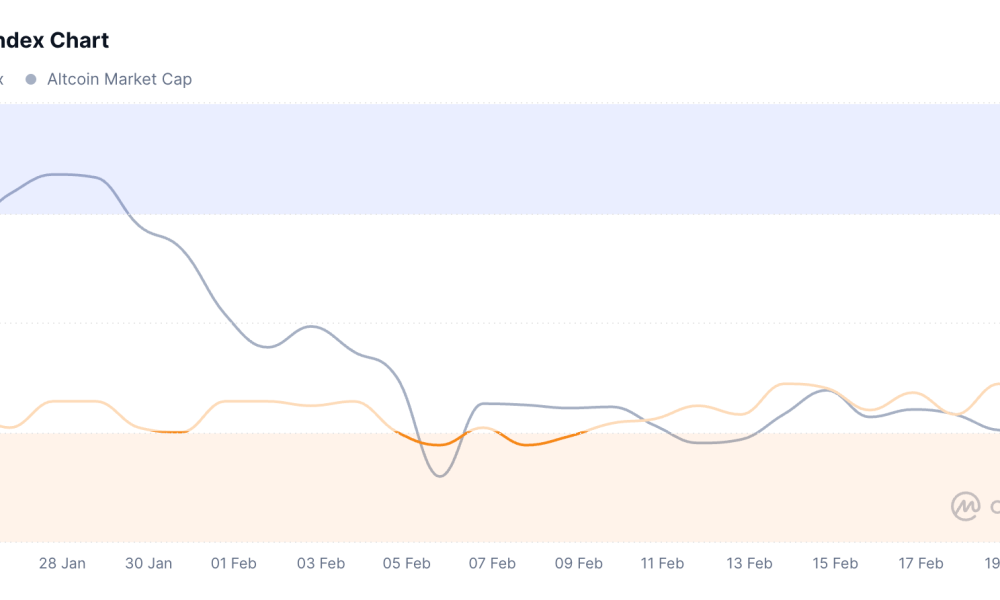Select the 15 Feb axis label
1000x600 pixels.
tap(835, 564)
